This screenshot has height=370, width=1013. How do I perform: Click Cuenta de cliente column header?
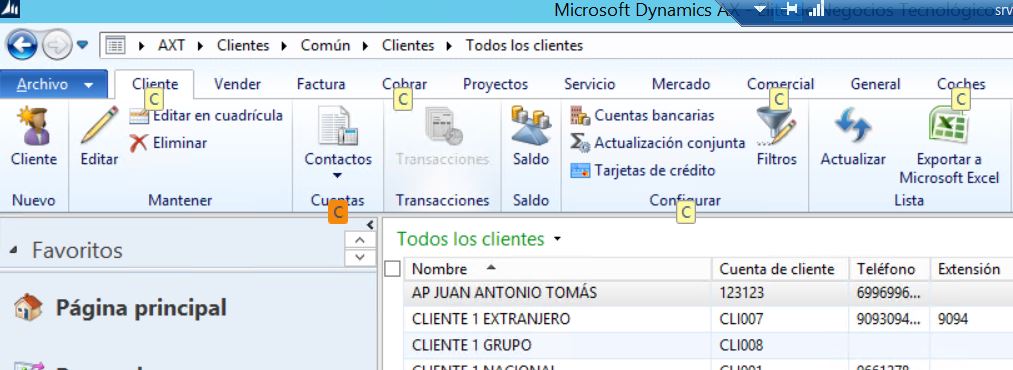pos(780,269)
